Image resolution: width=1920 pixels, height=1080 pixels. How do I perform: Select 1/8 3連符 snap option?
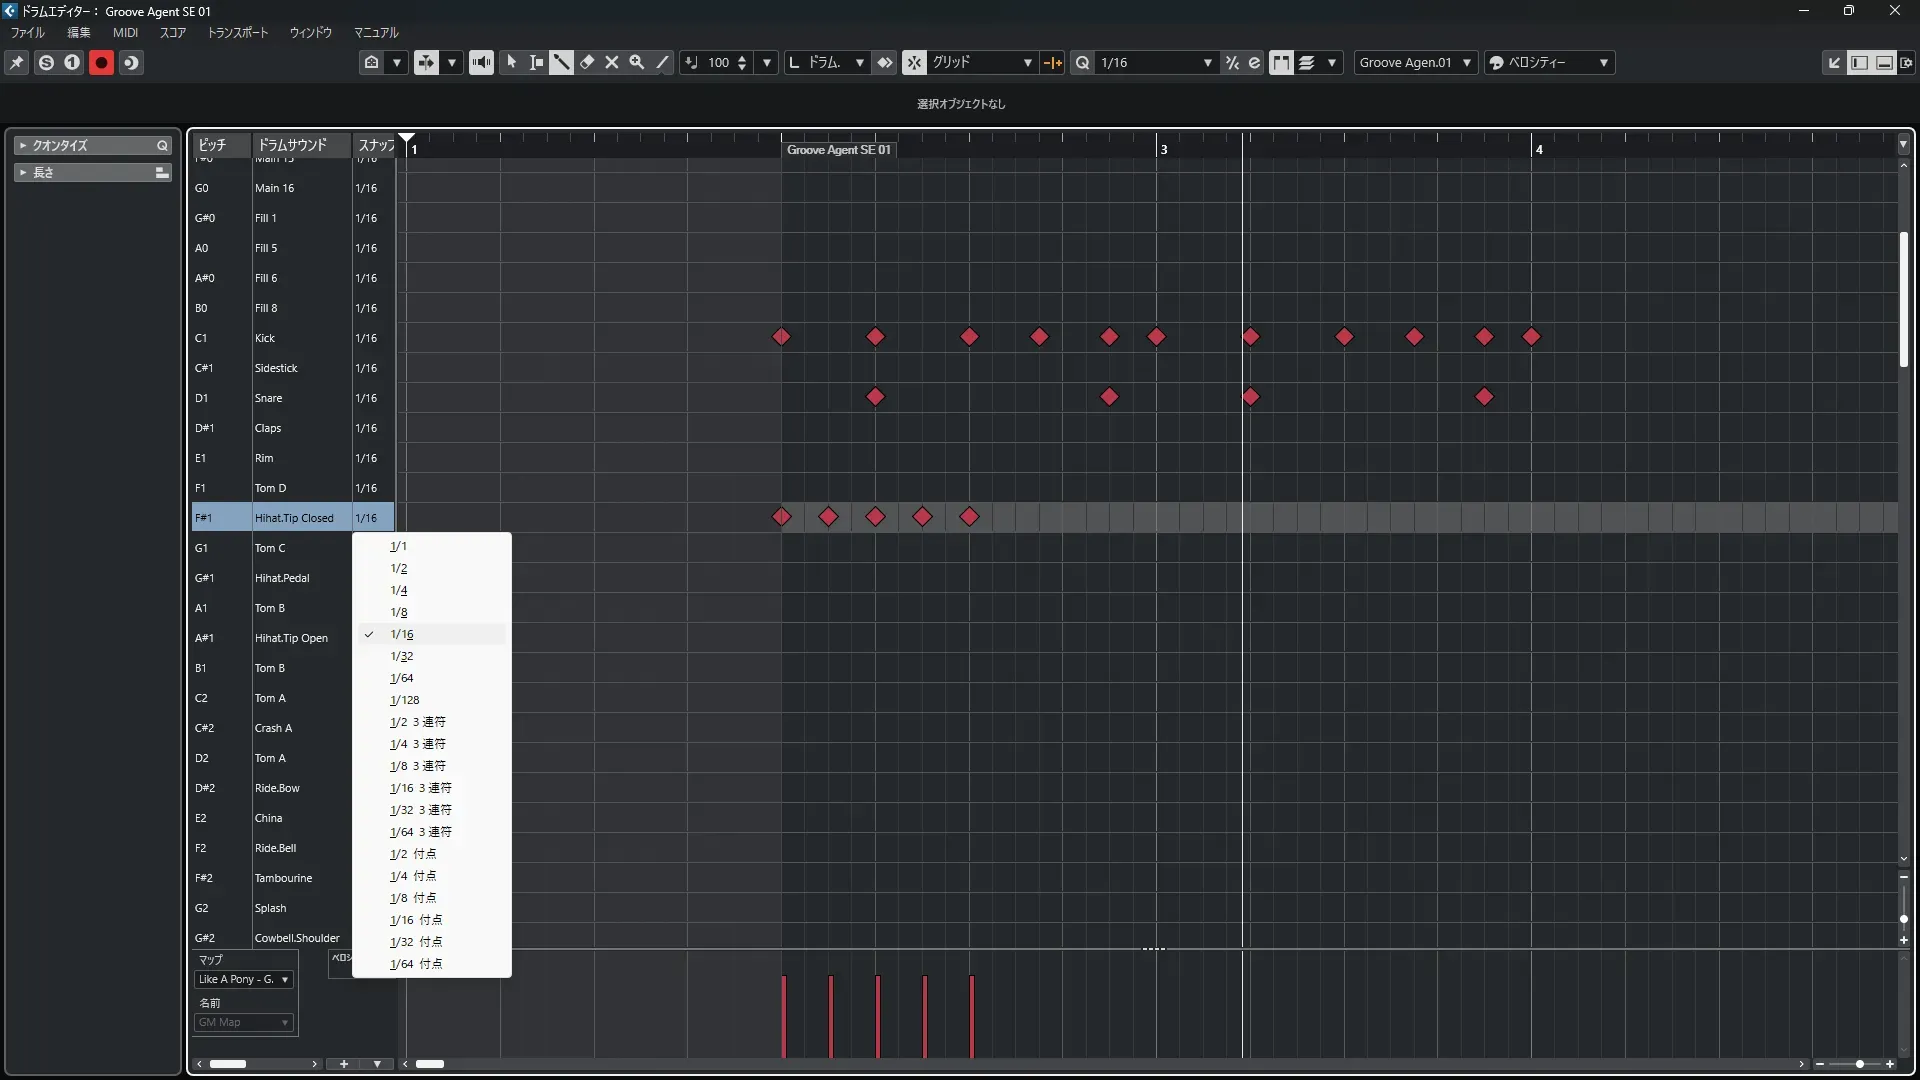coord(418,766)
